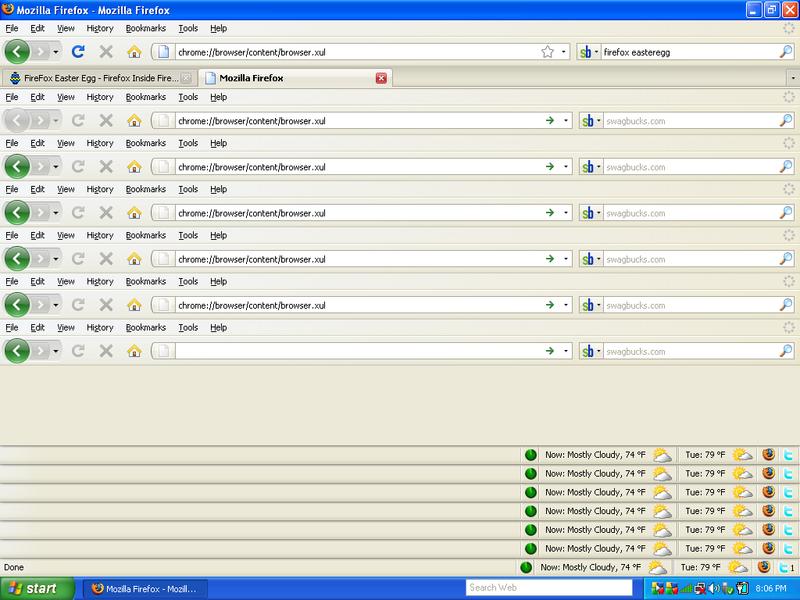Click the Stop (X) icon in the topmost toolbar
The width and height of the screenshot is (800, 600).
(x=106, y=52)
